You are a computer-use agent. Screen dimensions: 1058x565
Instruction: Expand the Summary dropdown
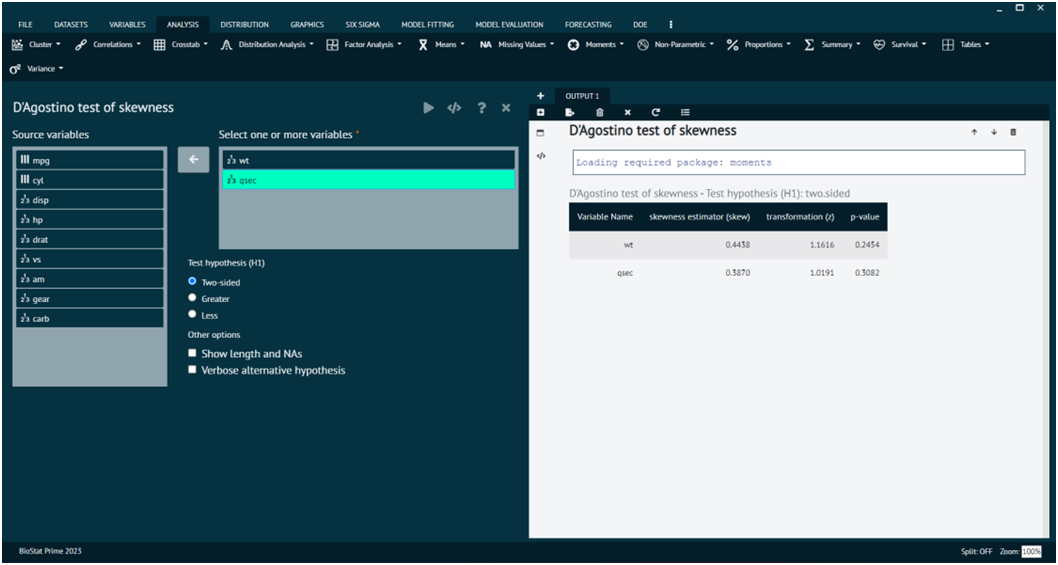[x=833, y=45]
